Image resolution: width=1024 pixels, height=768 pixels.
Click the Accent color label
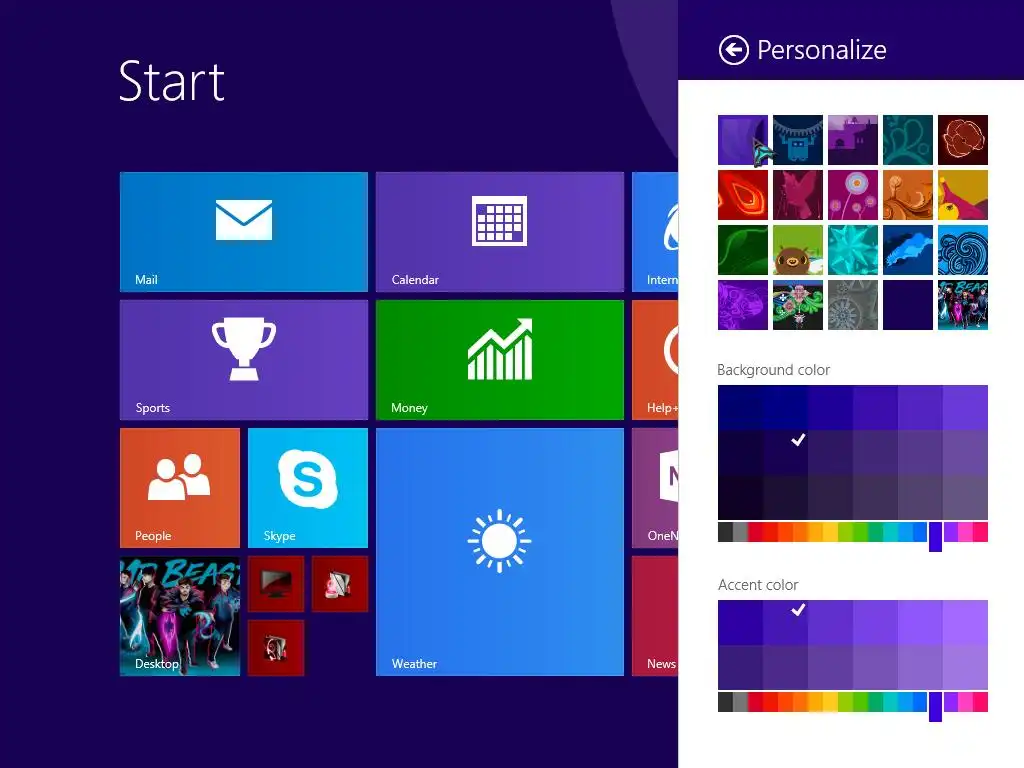tap(758, 585)
